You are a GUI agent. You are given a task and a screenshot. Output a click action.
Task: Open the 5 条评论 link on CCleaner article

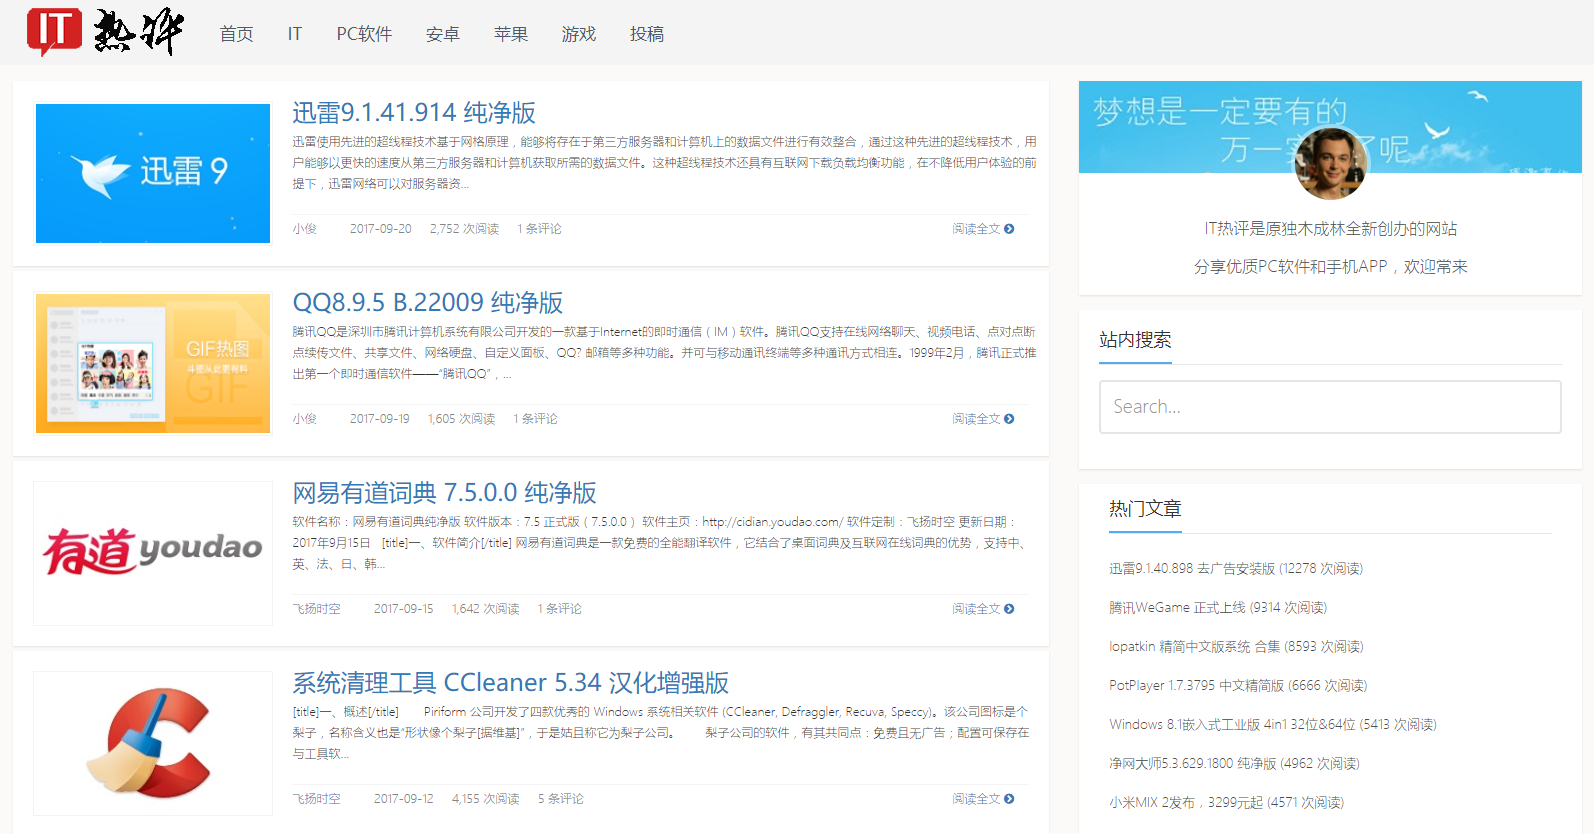point(561,799)
